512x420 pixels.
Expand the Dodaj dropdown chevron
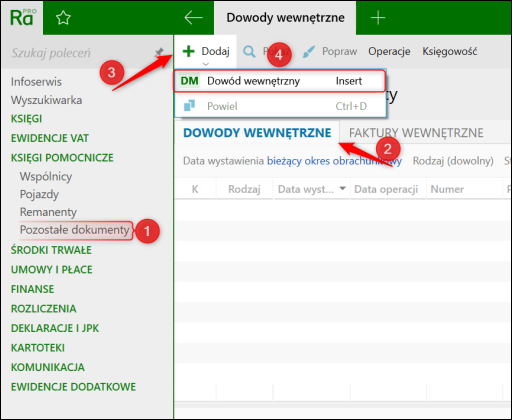pyautogui.click(x=206, y=64)
